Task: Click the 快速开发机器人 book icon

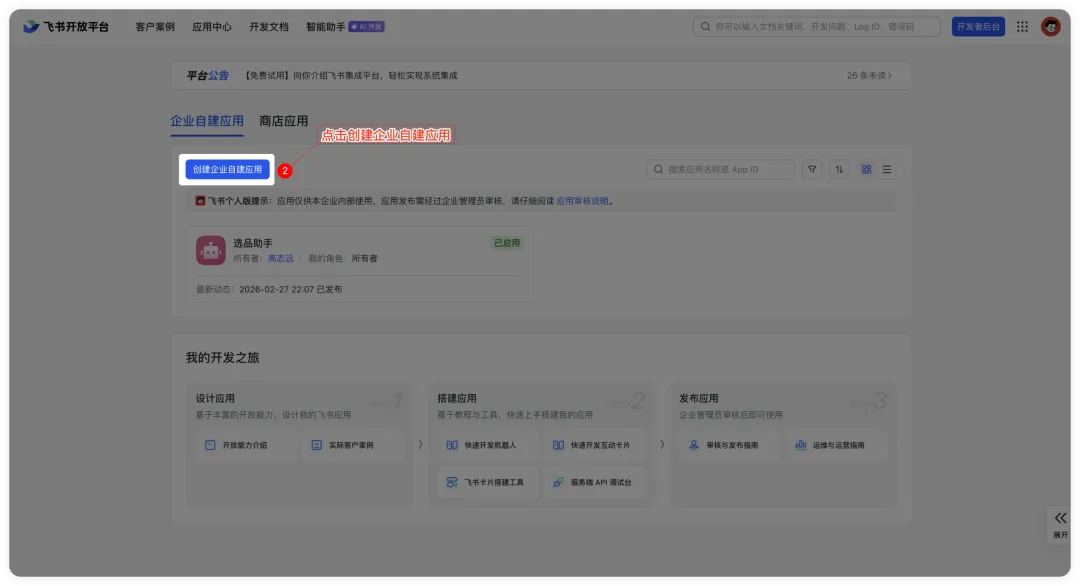Action: pos(452,446)
